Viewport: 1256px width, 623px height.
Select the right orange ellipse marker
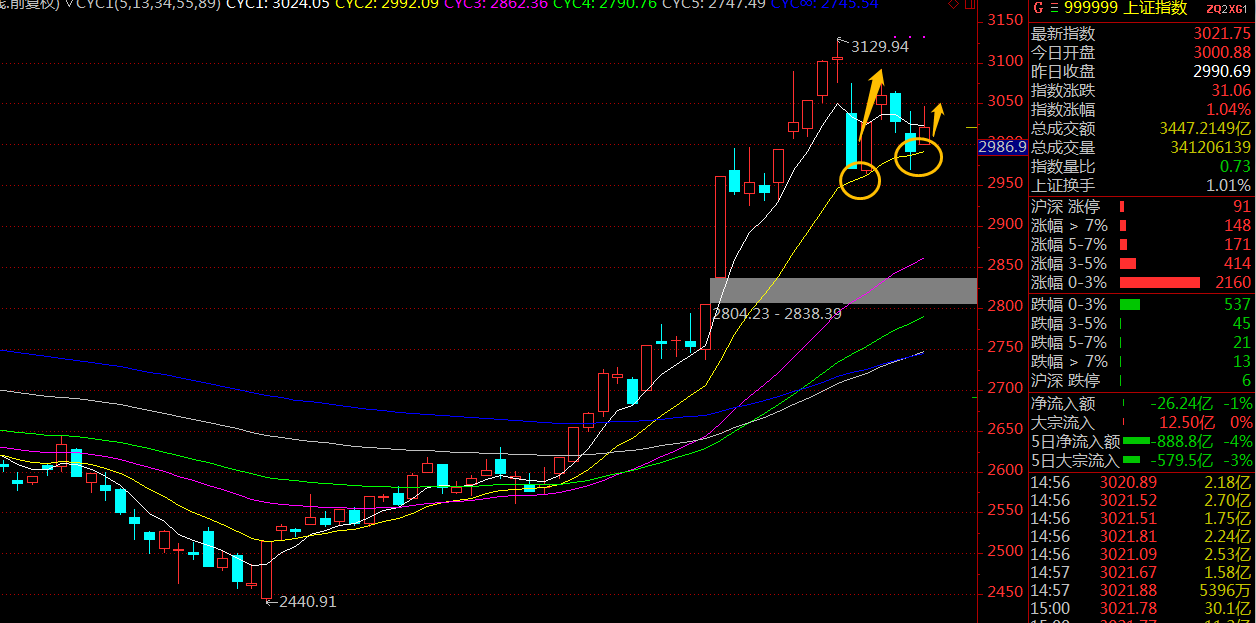tap(918, 158)
